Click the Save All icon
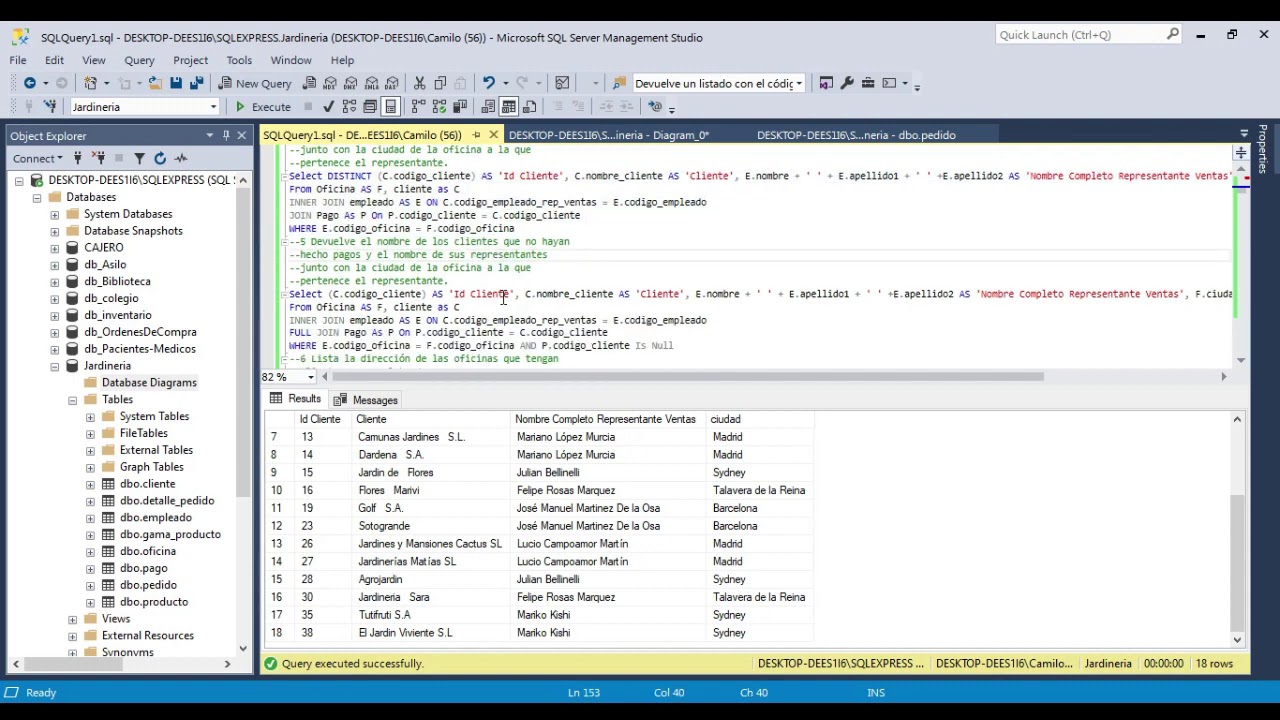Screen dimensions: 1280x720 coord(196,83)
